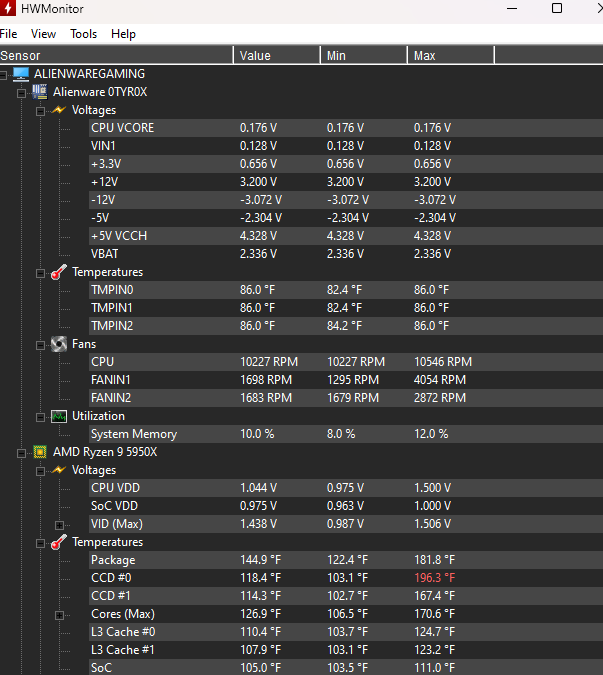Select the VBAT voltage row

click(x=346, y=254)
